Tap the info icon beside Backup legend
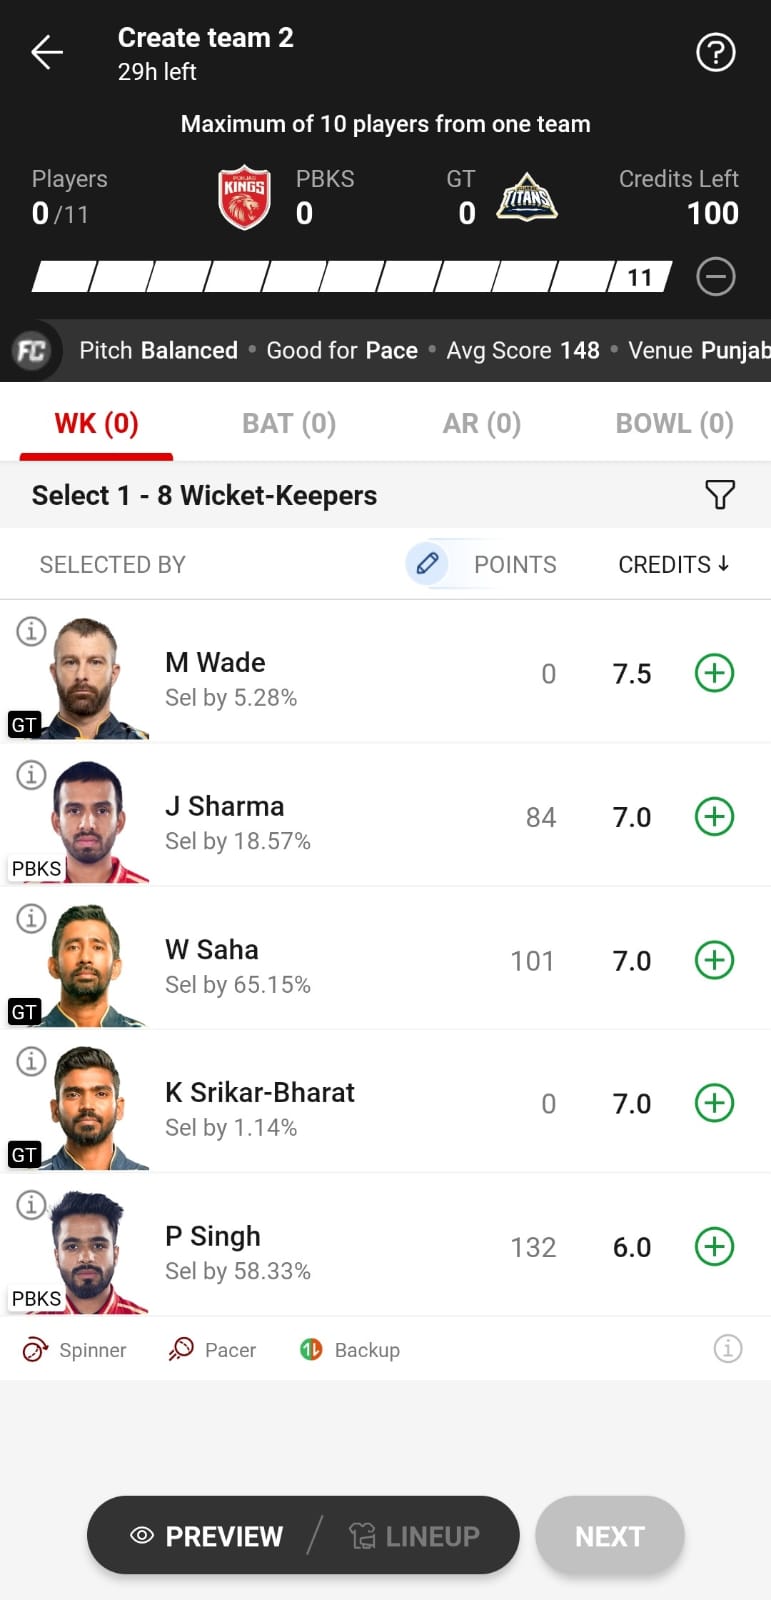The height and width of the screenshot is (1600, 771). click(727, 1349)
